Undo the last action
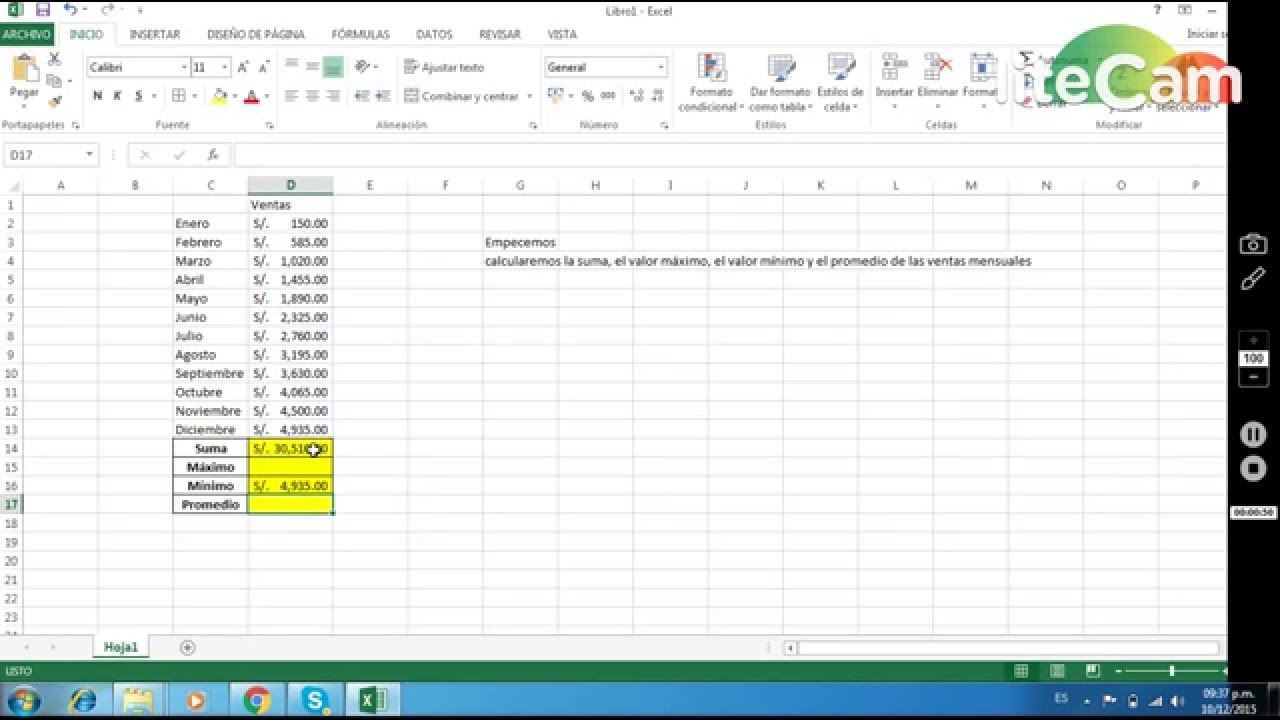 click(69, 10)
